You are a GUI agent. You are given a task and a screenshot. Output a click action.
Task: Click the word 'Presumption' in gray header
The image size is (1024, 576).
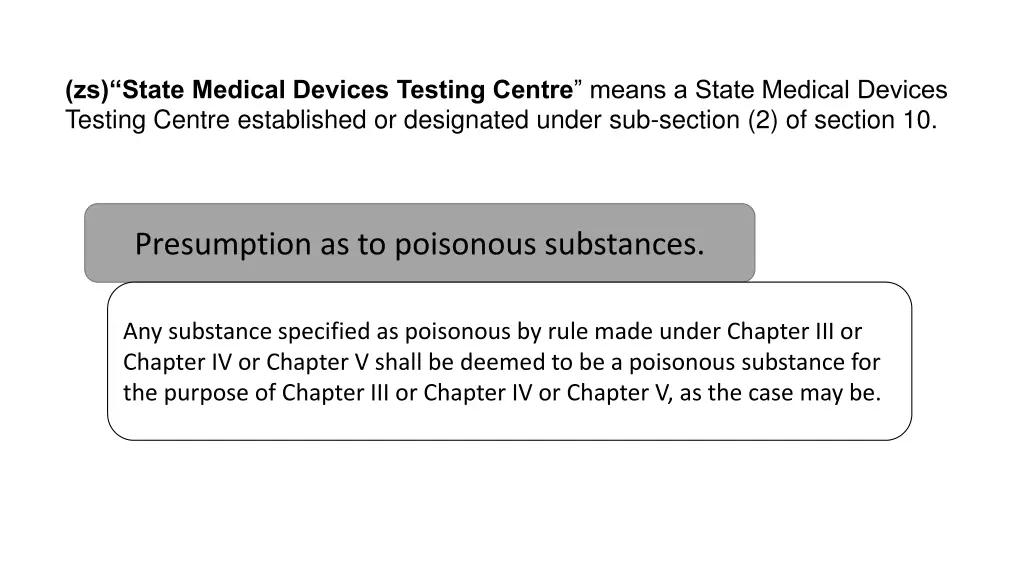(x=223, y=244)
